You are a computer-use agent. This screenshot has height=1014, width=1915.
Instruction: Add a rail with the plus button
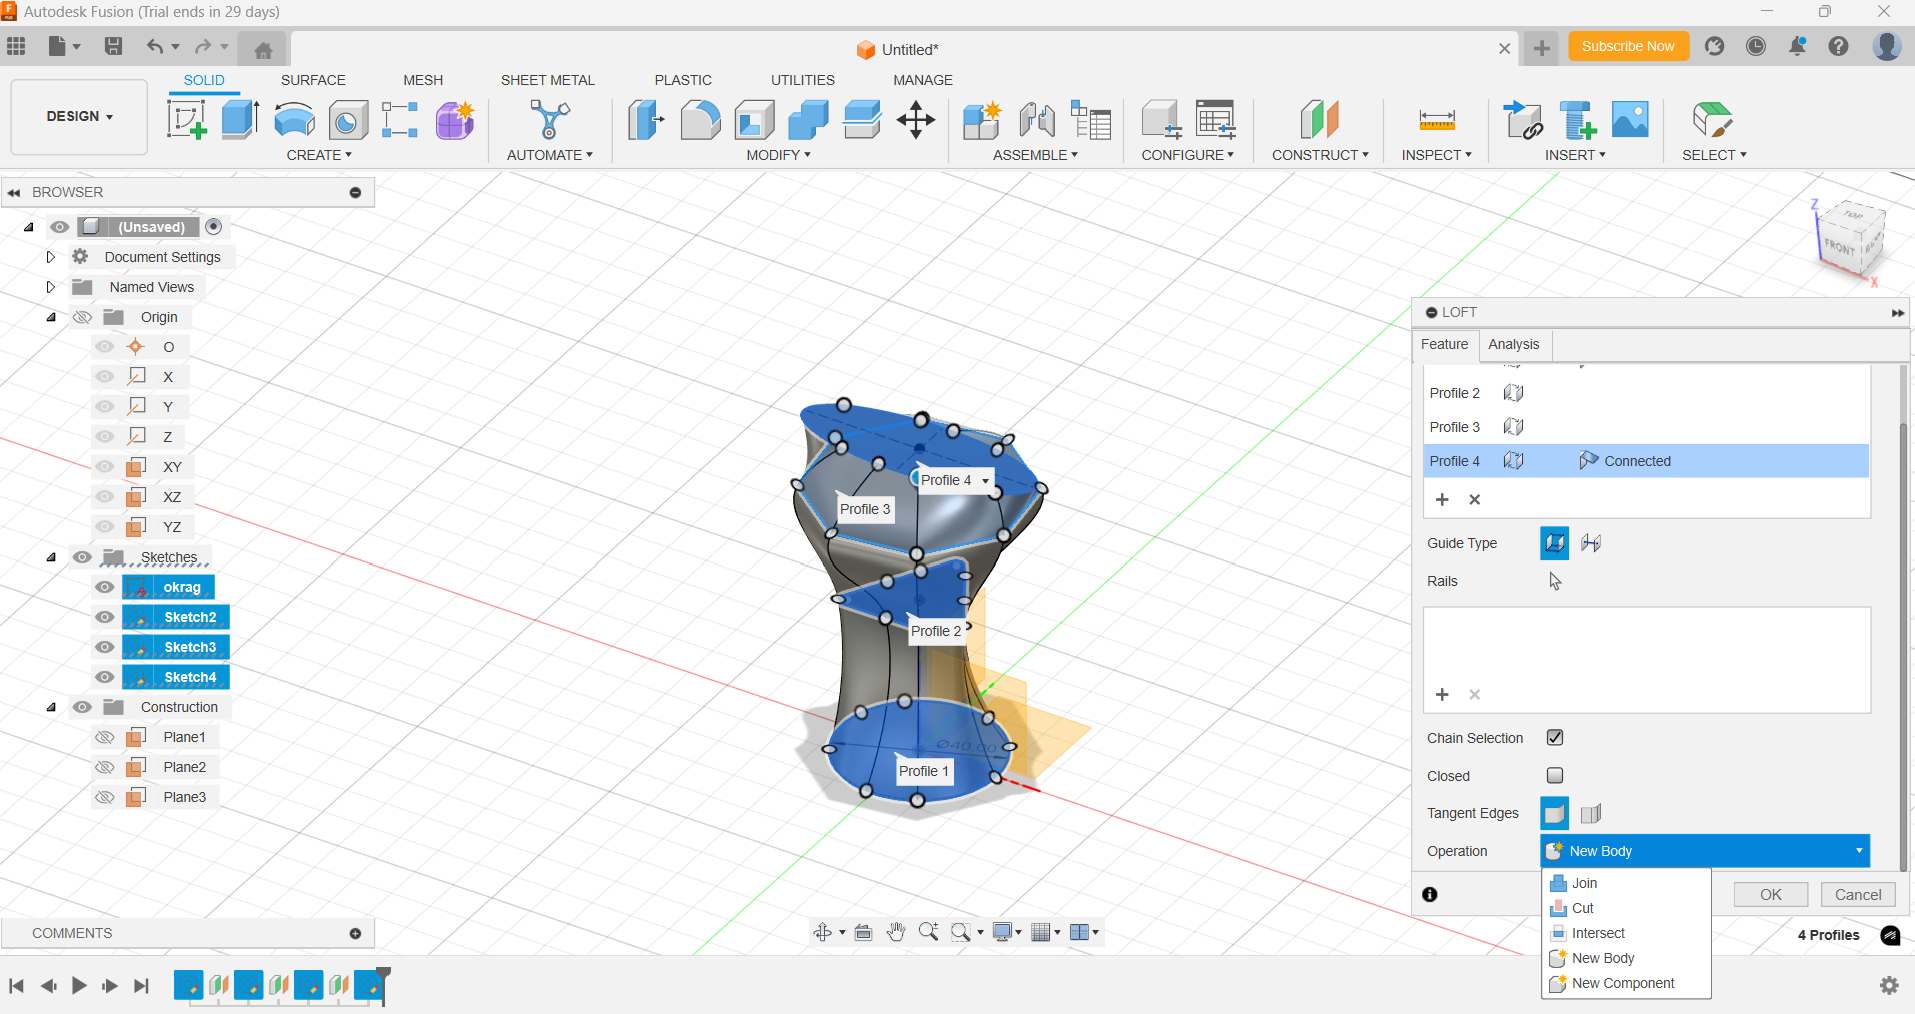[x=1442, y=694]
